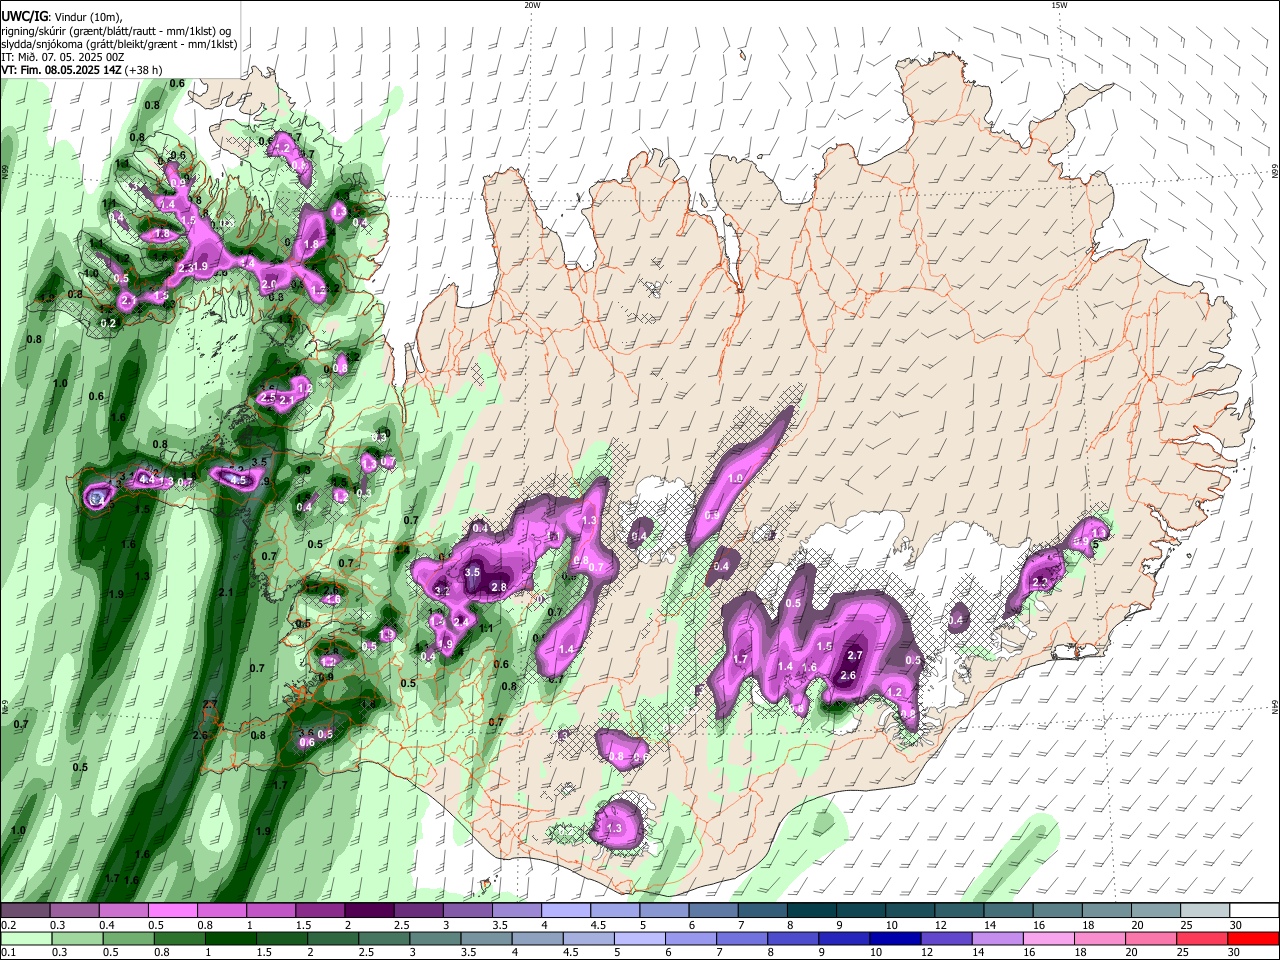
Task: Pick the bright pink 0.5 snow legend swatch
Action: [x=172, y=911]
